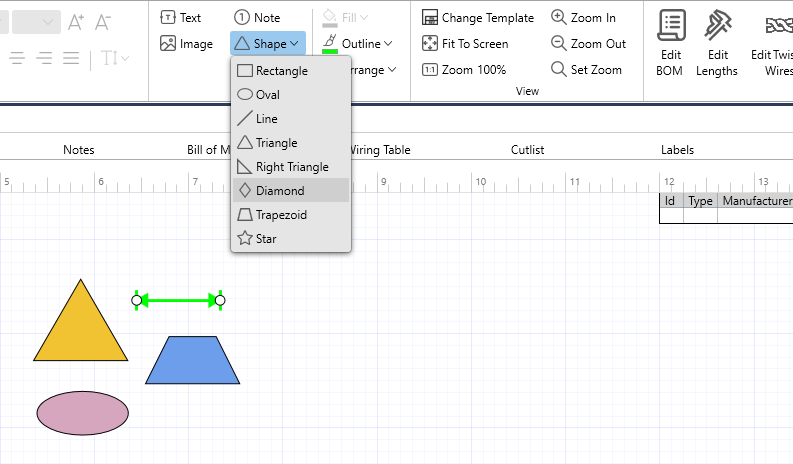
Task: Jump to the Wiring Table section
Action: (380, 150)
